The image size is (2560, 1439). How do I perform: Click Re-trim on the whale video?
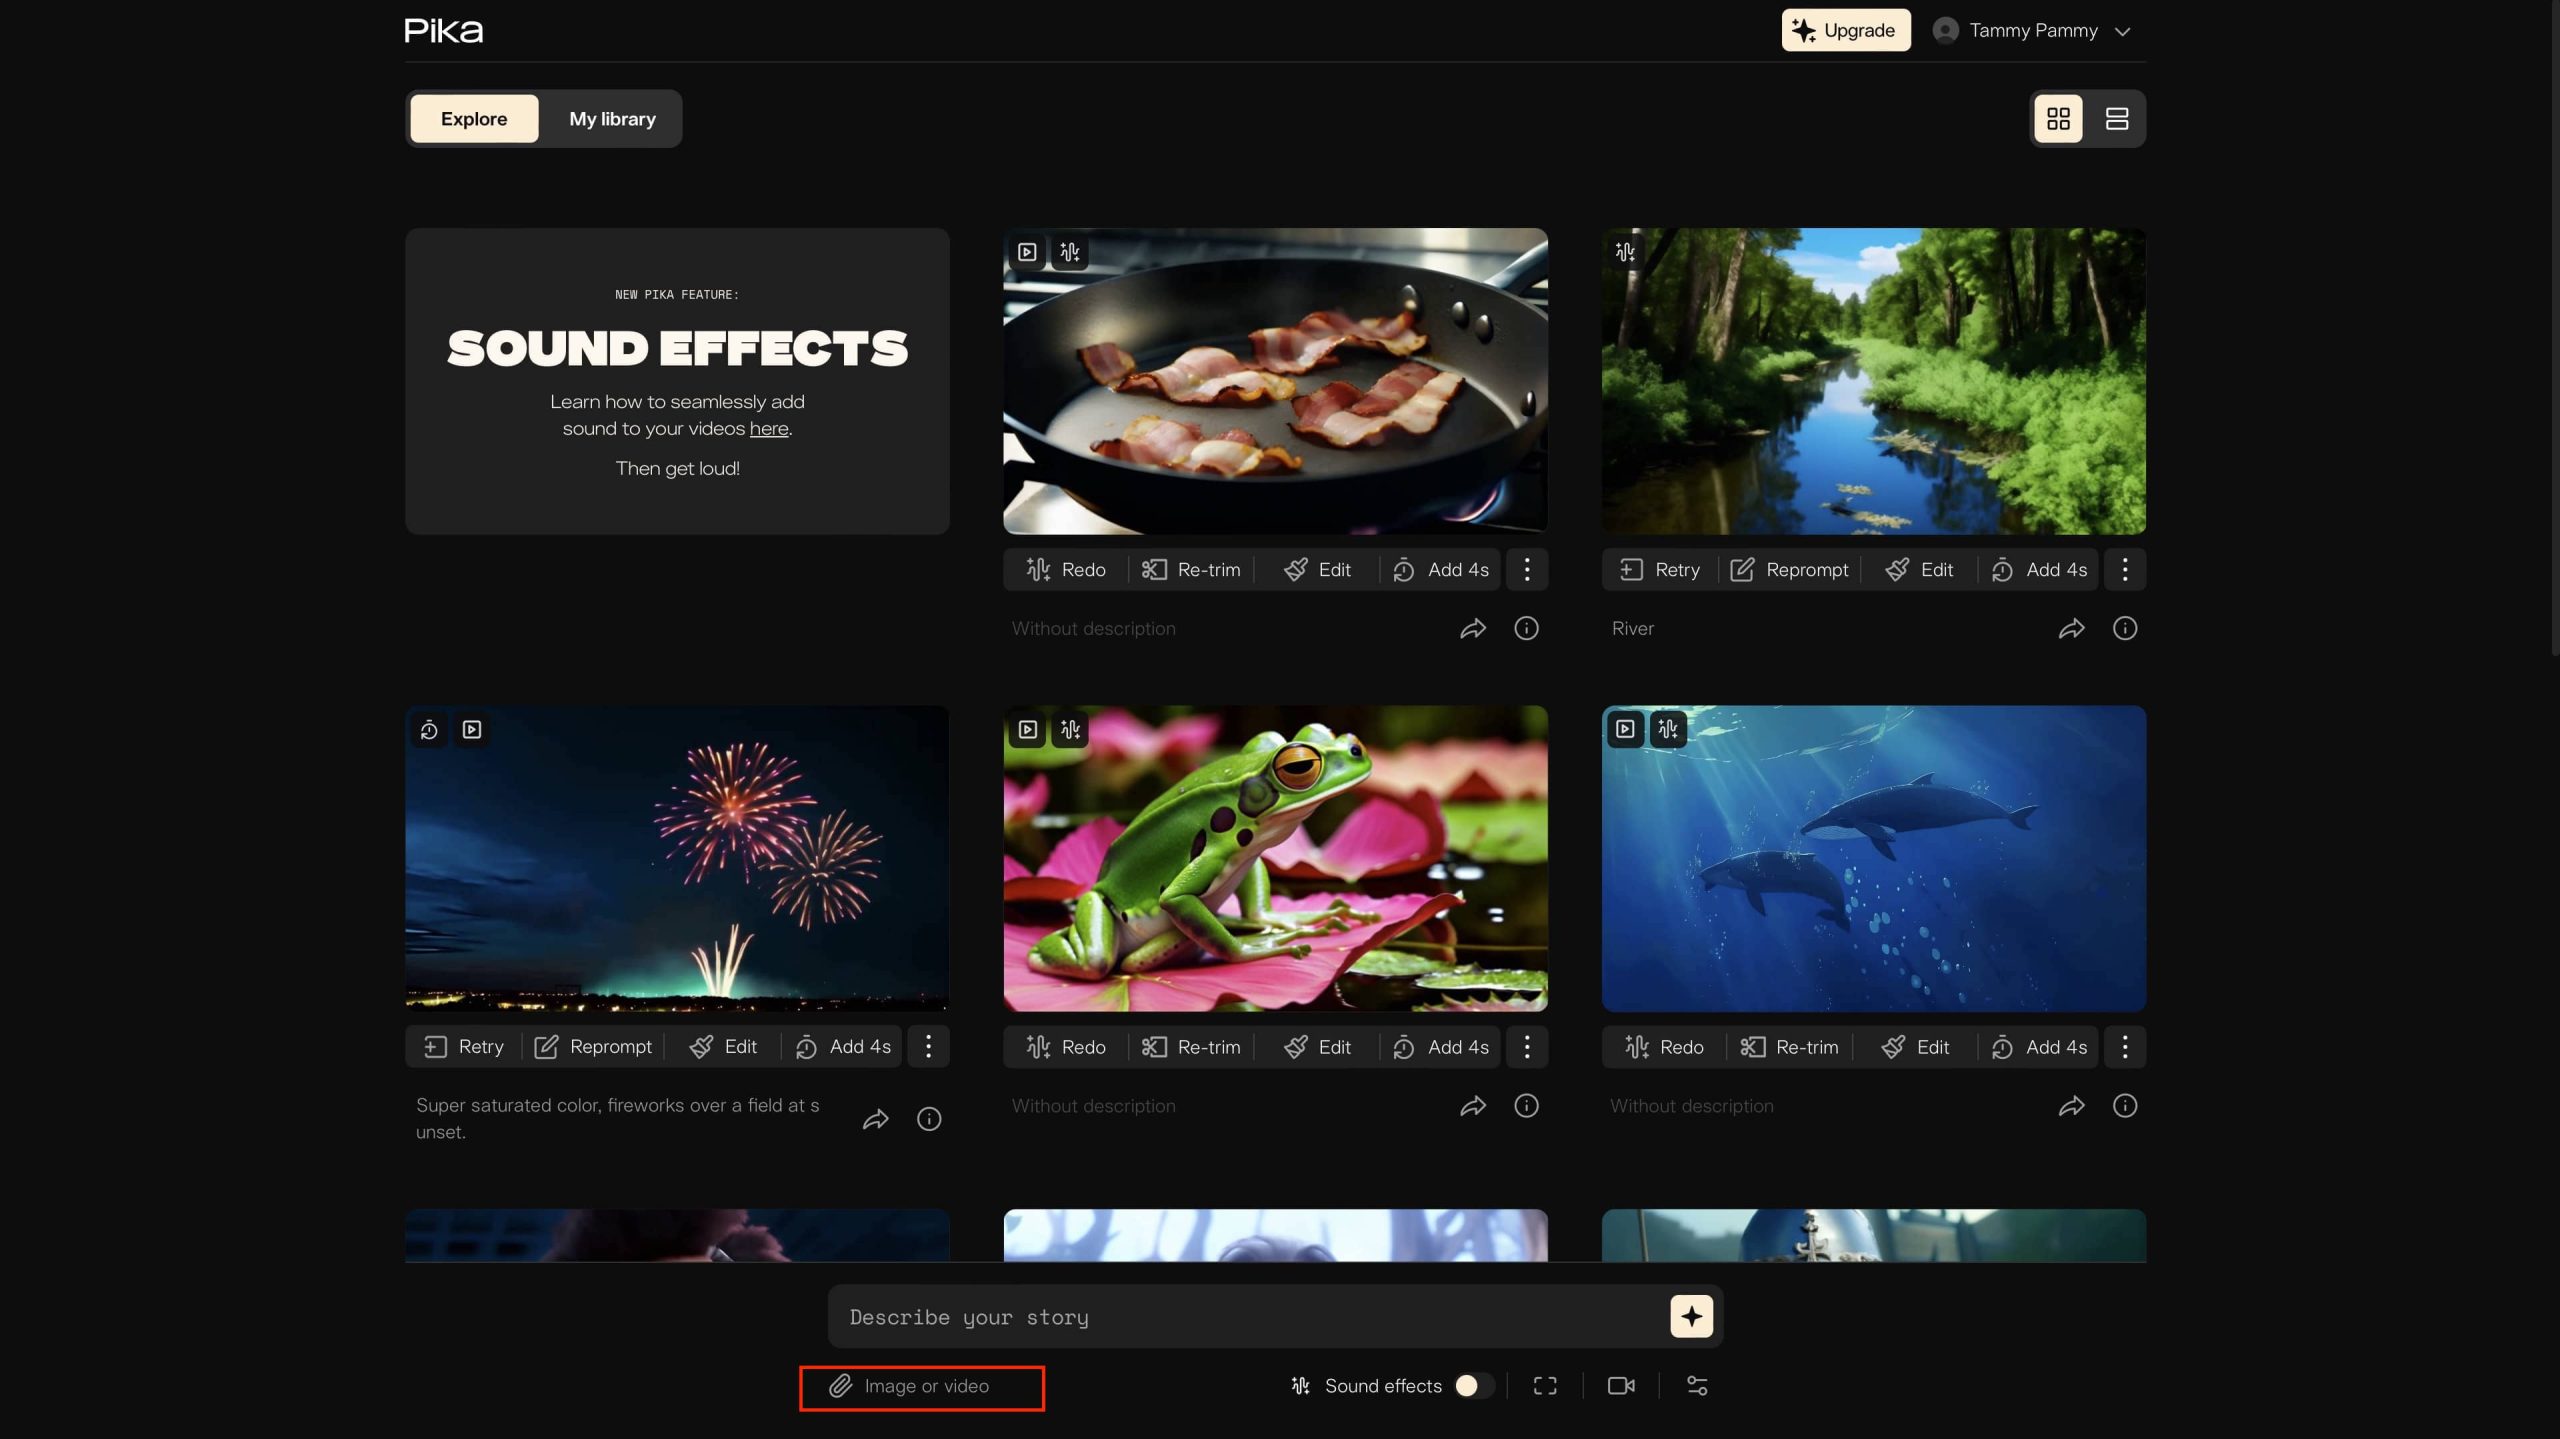1790,1047
